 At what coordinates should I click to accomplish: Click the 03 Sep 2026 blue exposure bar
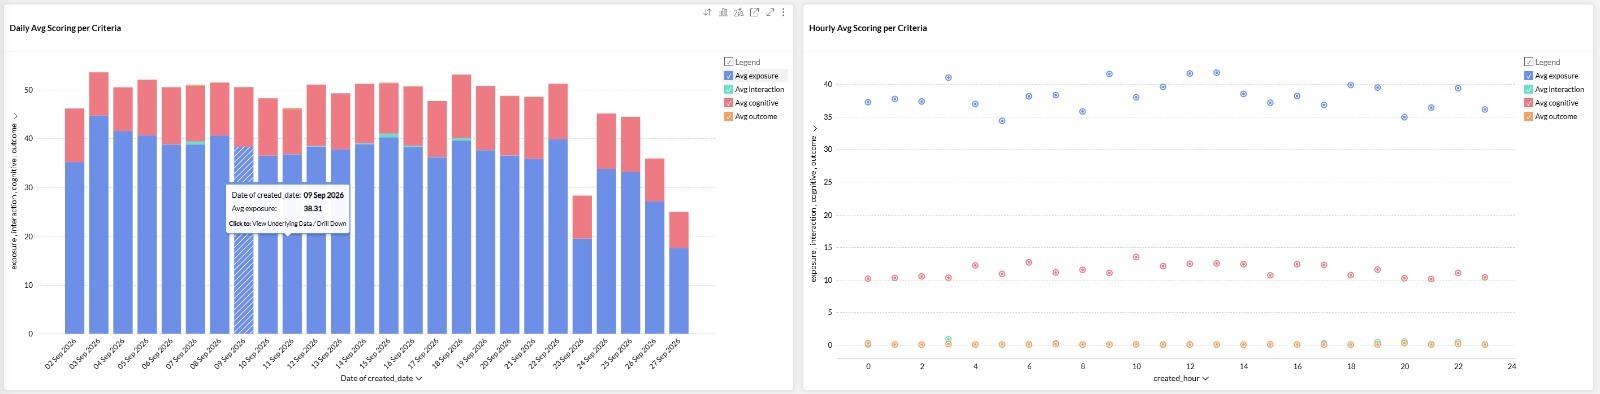tap(99, 224)
